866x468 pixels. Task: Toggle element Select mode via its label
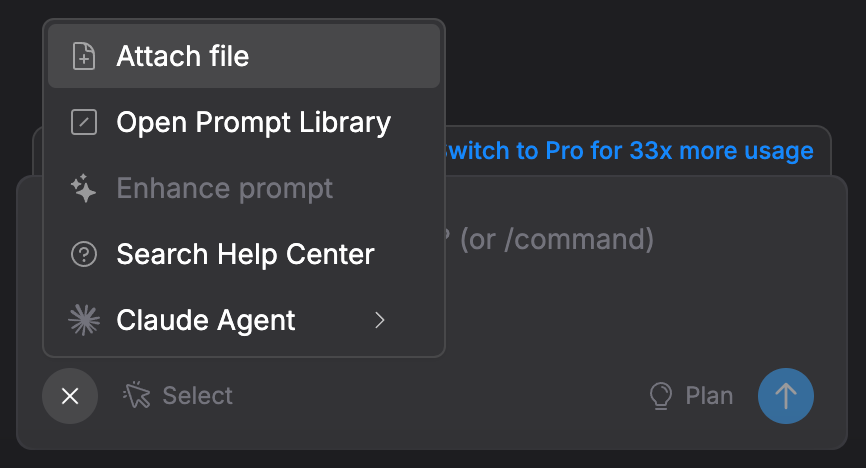point(198,396)
